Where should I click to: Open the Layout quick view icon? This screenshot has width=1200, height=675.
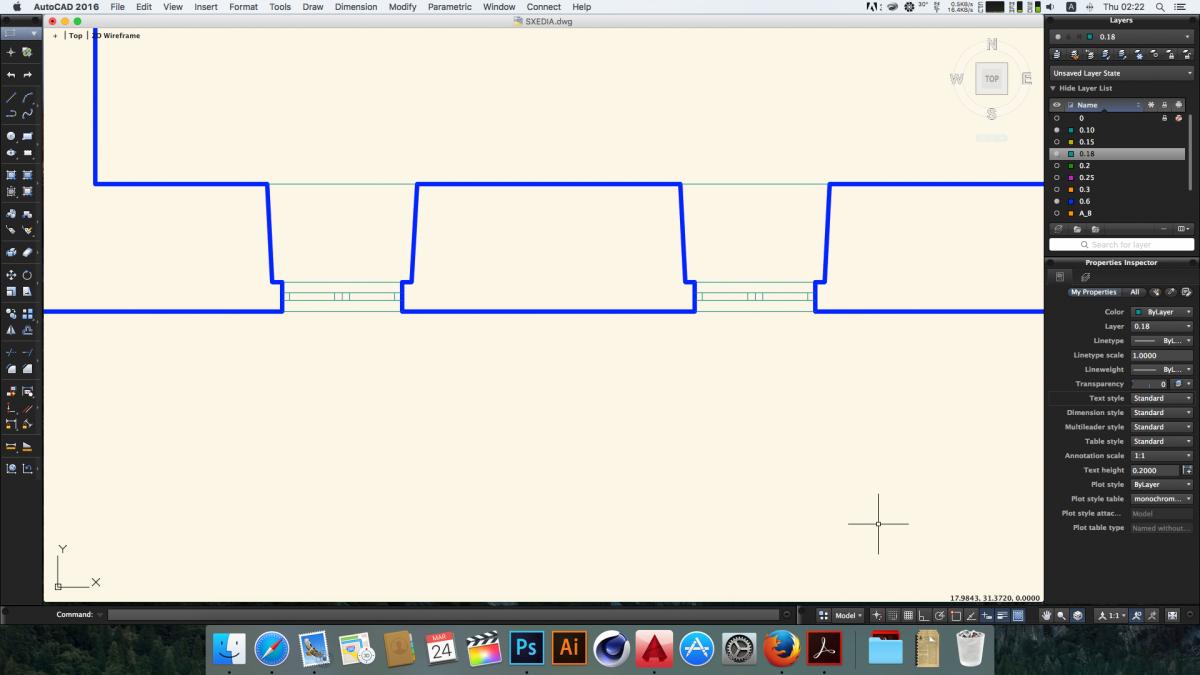coord(823,615)
